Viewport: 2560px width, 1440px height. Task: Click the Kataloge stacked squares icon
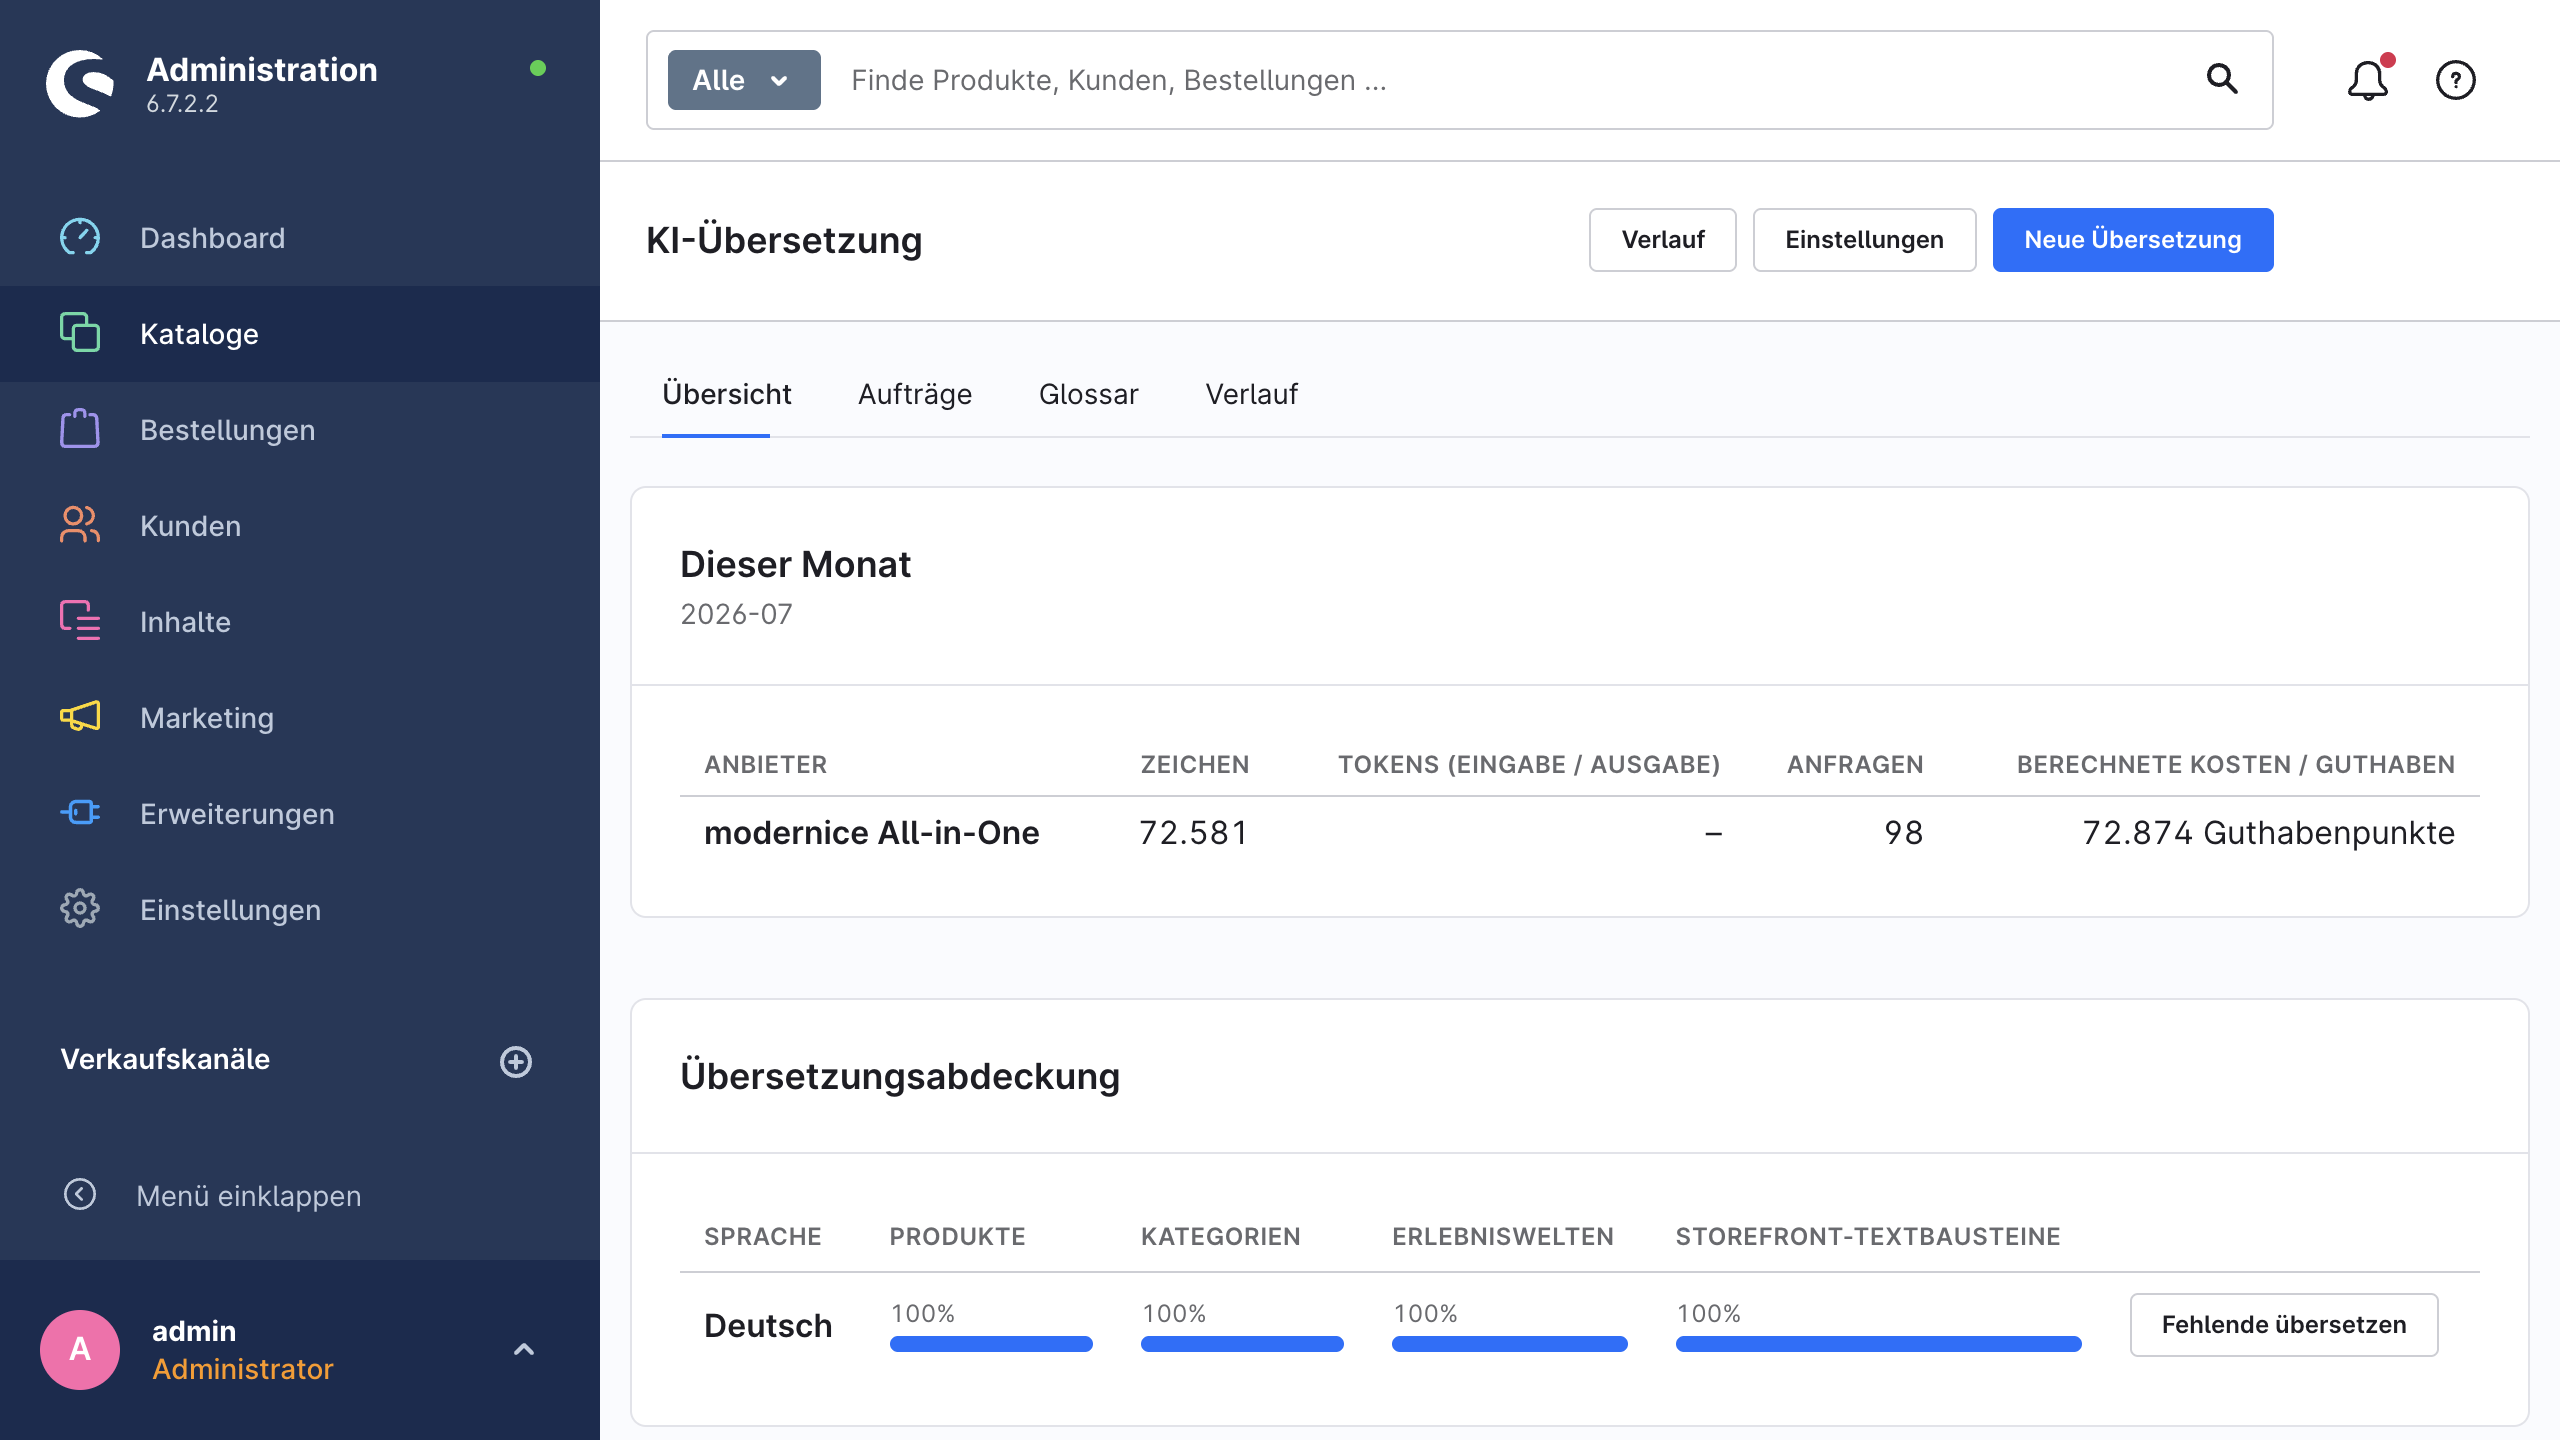tap(80, 333)
